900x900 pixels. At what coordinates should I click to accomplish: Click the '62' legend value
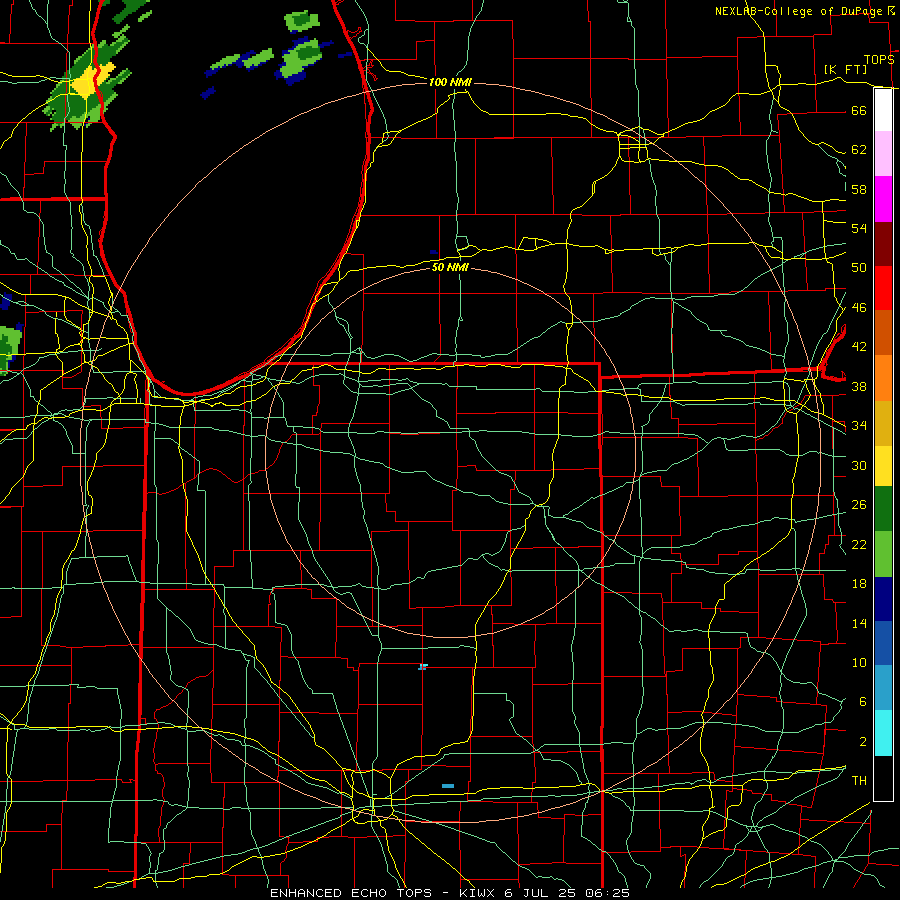[x=859, y=150]
